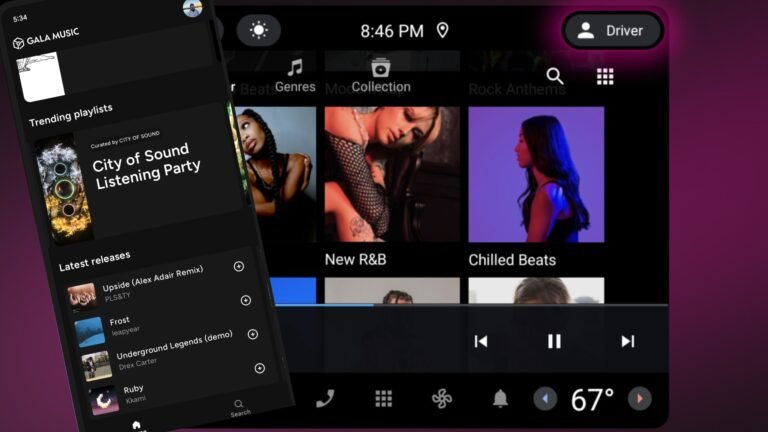Click the Chilled Beats label
The width and height of the screenshot is (768, 432).
[x=512, y=260]
